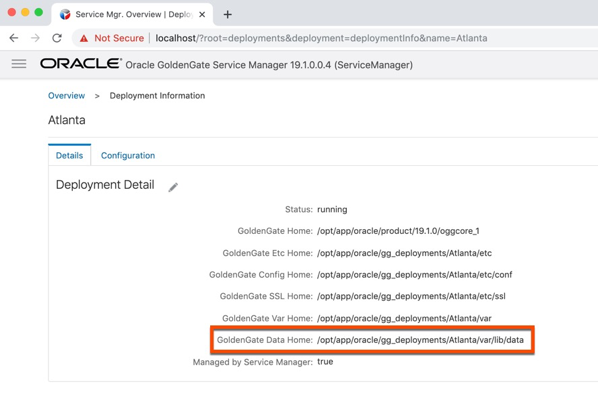598x397 pixels.
Task: Click the Oracle logo in the header
Action: point(81,63)
